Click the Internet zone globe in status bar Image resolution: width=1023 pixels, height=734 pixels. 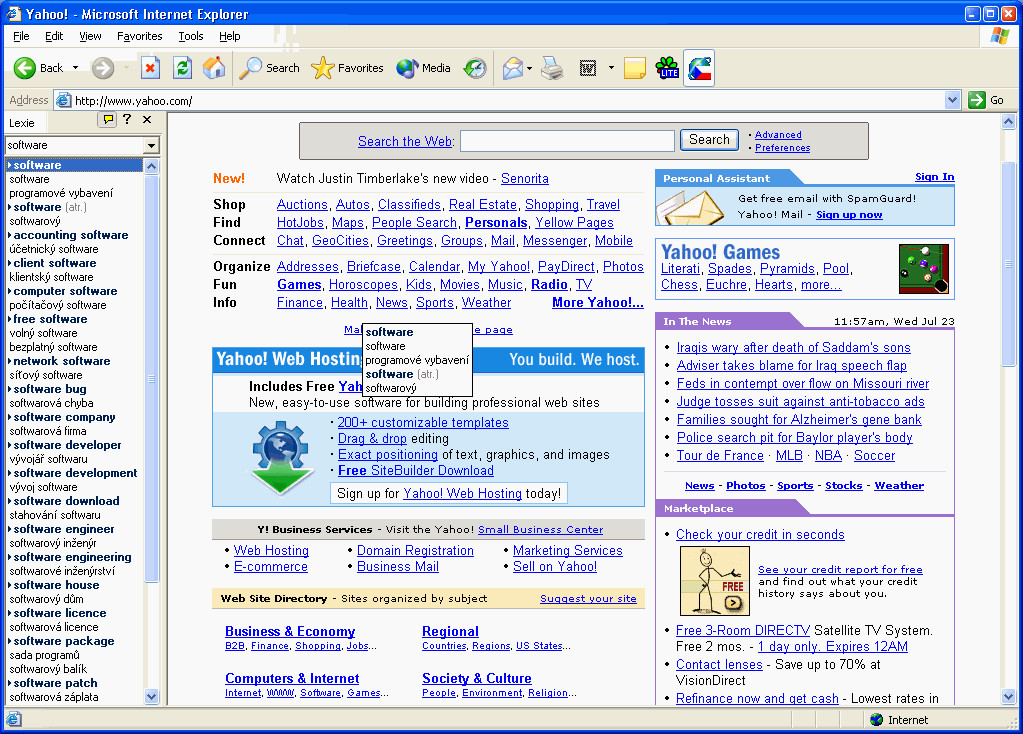pos(877,720)
